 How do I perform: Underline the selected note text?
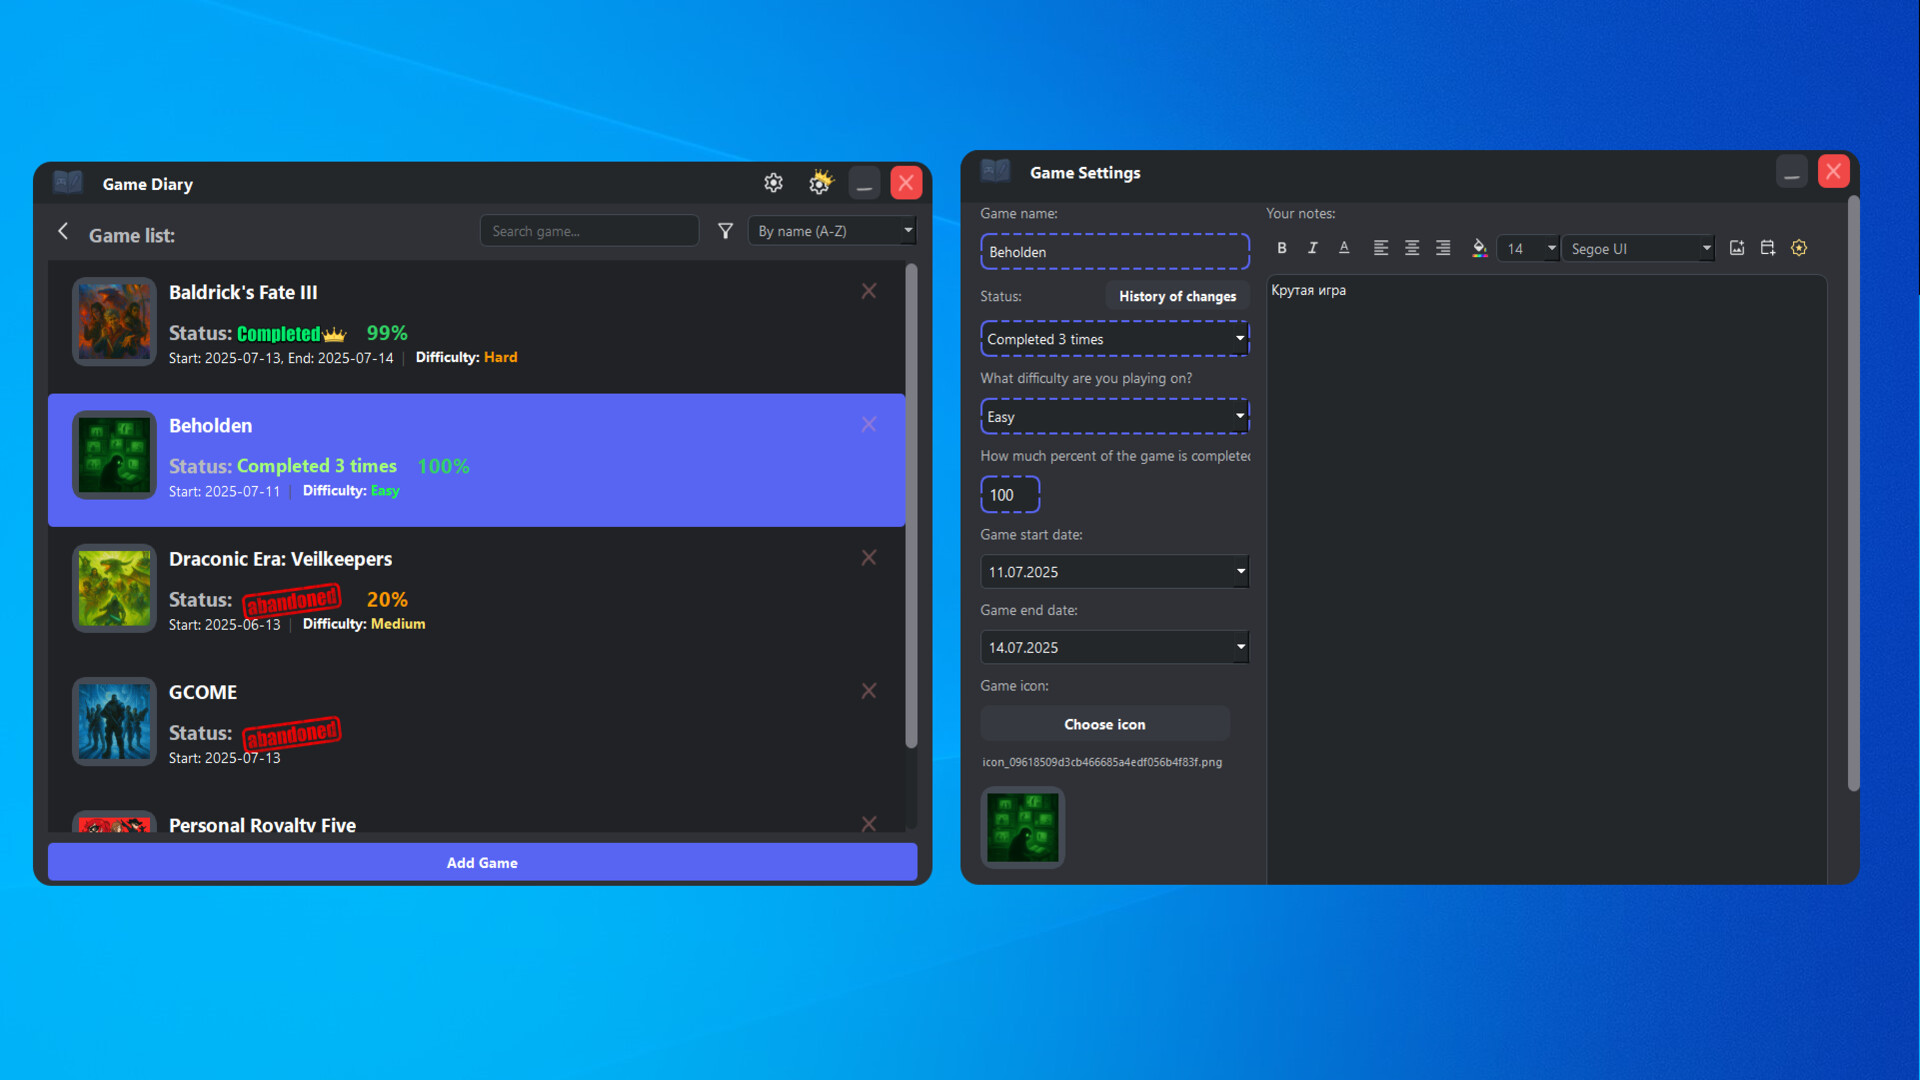coord(1344,248)
